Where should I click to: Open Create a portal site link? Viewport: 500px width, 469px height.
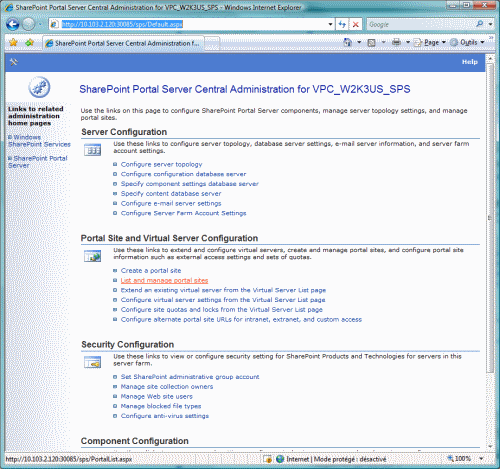coord(151,271)
